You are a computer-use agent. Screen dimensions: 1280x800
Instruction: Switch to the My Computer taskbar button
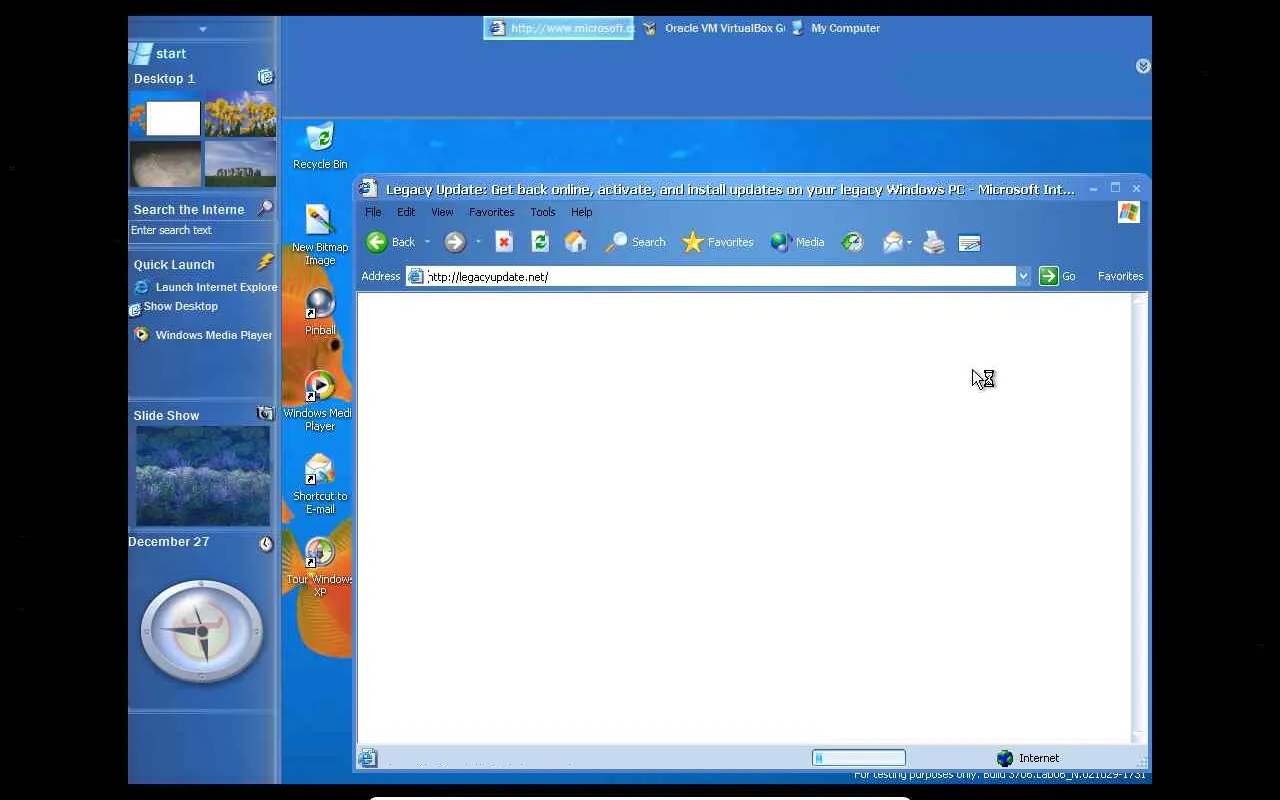click(835, 28)
